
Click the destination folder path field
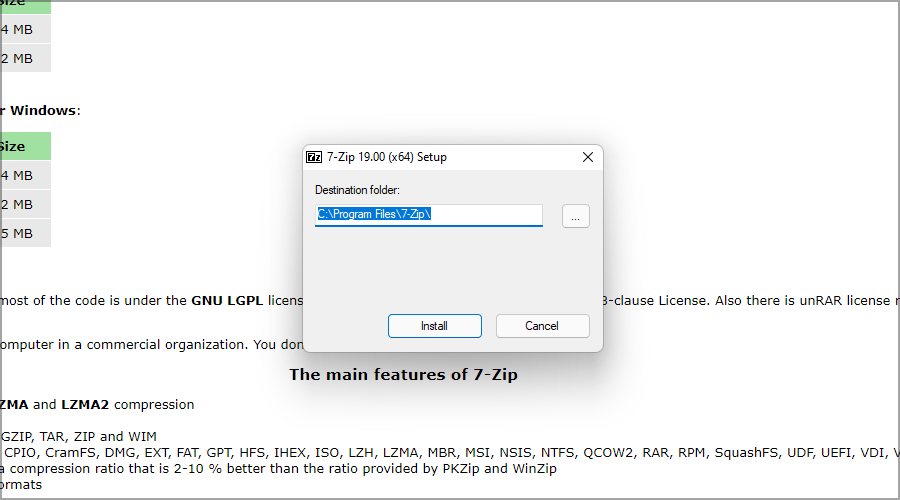428,214
